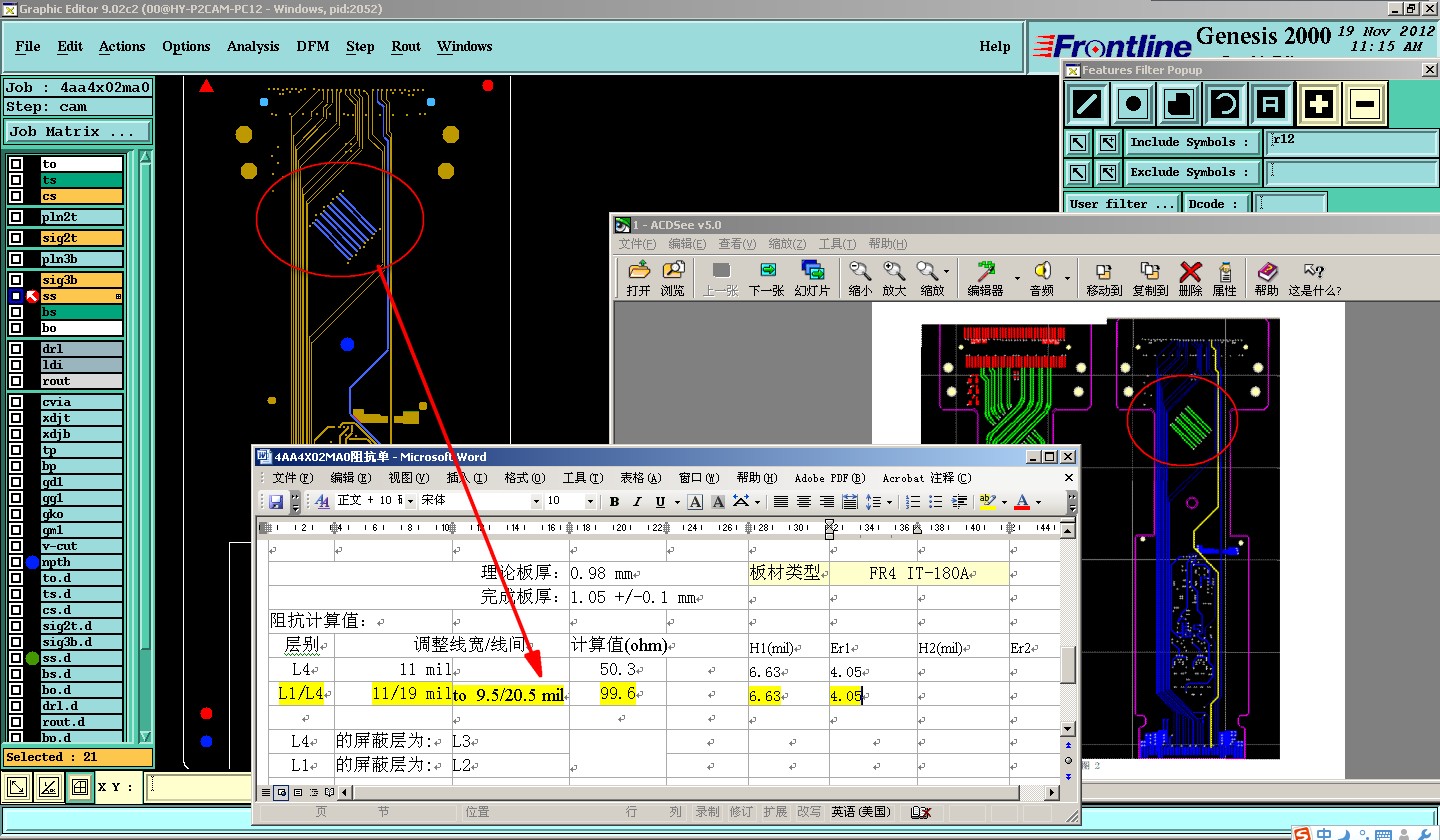1440x840 pixels.
Task: Go to next image with 下一张 in ACDSee
Action: (x=767, y=278)
